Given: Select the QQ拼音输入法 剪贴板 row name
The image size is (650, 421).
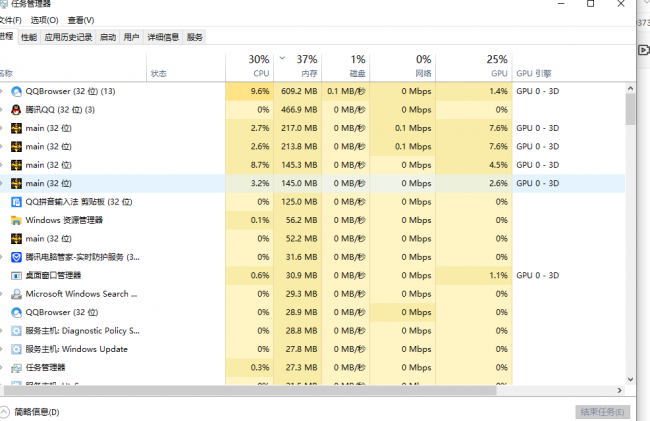Looking at the screenshot, I should tap(79, 202).
